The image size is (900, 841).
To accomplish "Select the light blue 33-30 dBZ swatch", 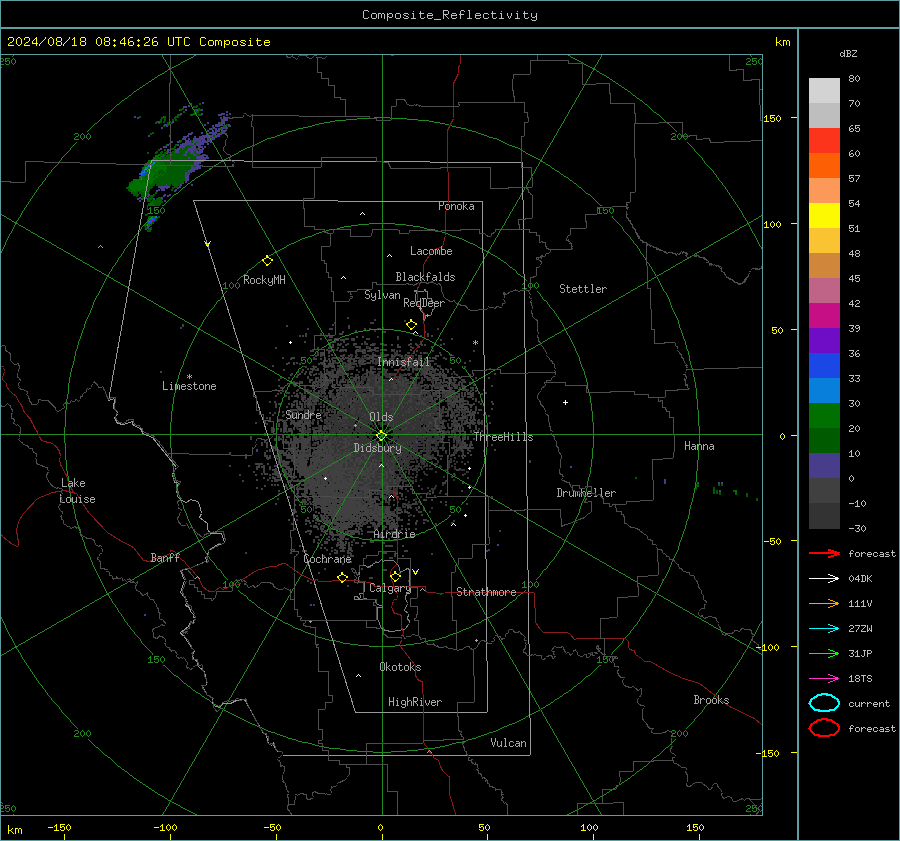I will (x=824, y=391).
